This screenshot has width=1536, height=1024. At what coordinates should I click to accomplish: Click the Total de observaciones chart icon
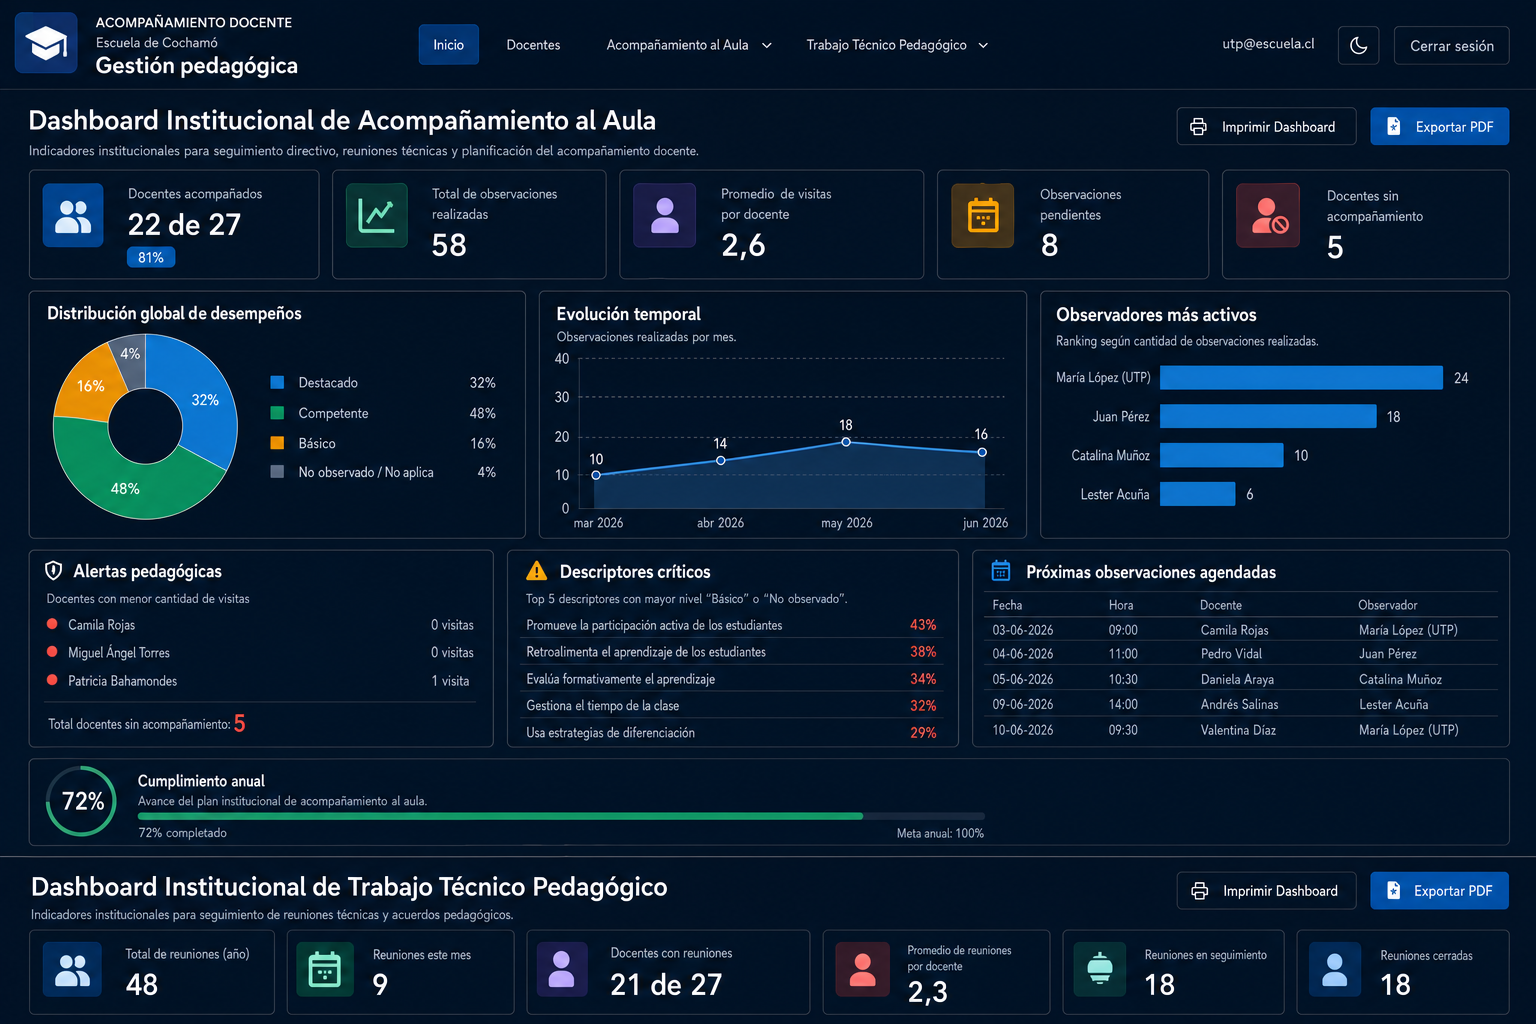(377, 216)
